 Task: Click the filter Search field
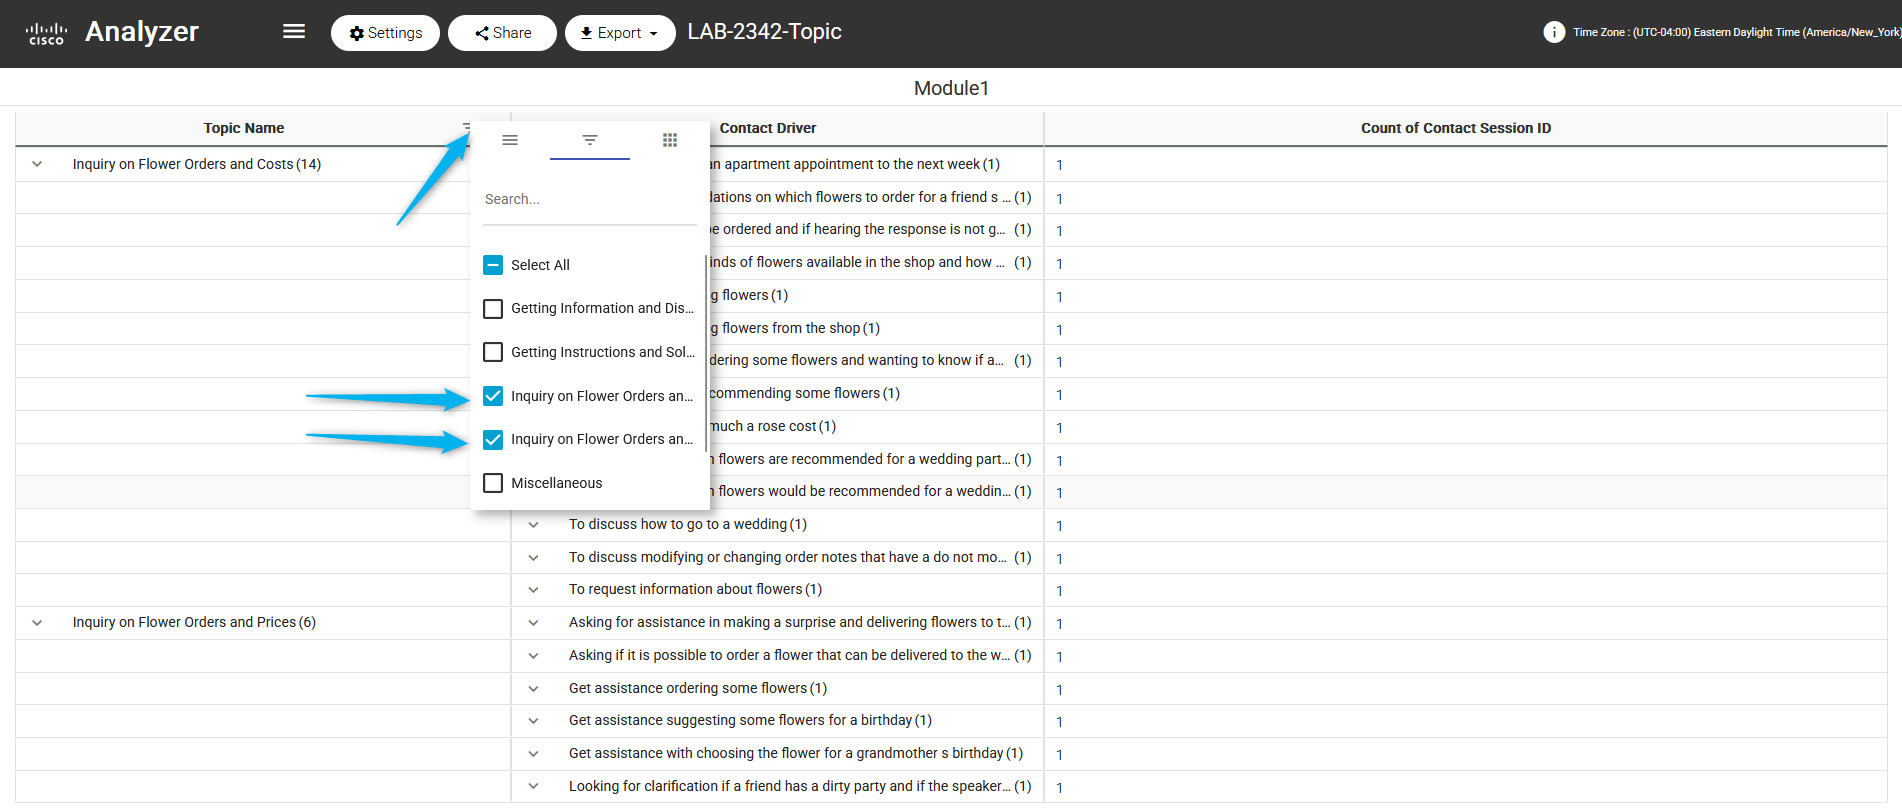pos(588,199)
